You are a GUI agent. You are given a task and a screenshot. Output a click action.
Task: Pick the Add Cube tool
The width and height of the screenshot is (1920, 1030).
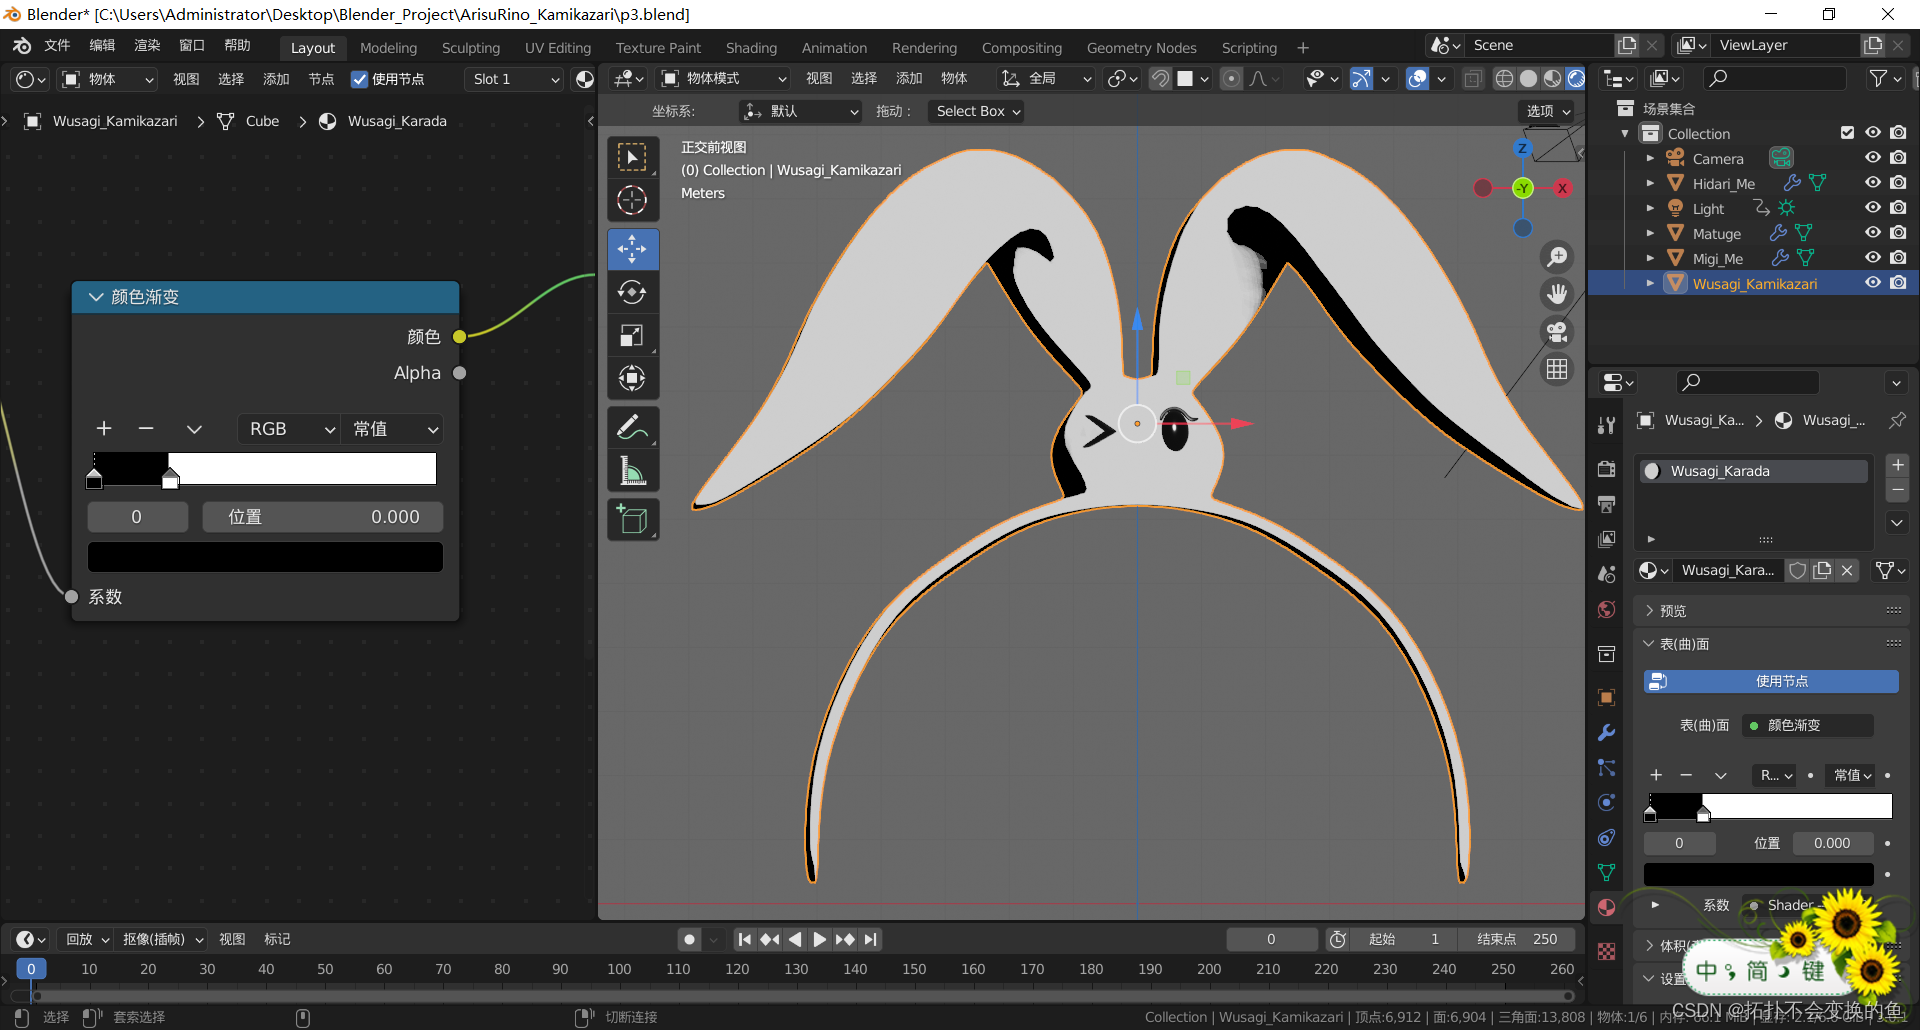[x=632, y=520]
